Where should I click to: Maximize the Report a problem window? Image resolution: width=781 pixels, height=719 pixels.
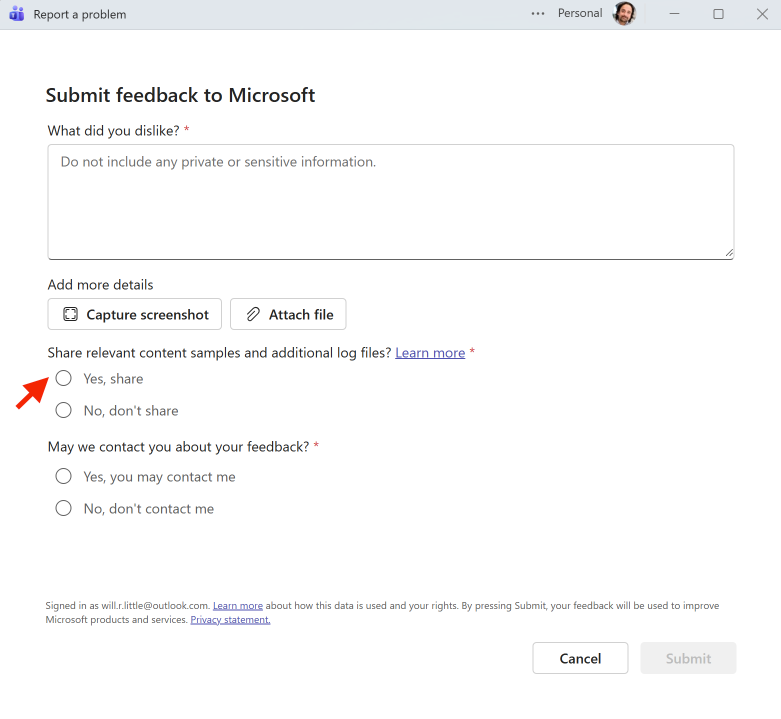click(x=718, y=14)
